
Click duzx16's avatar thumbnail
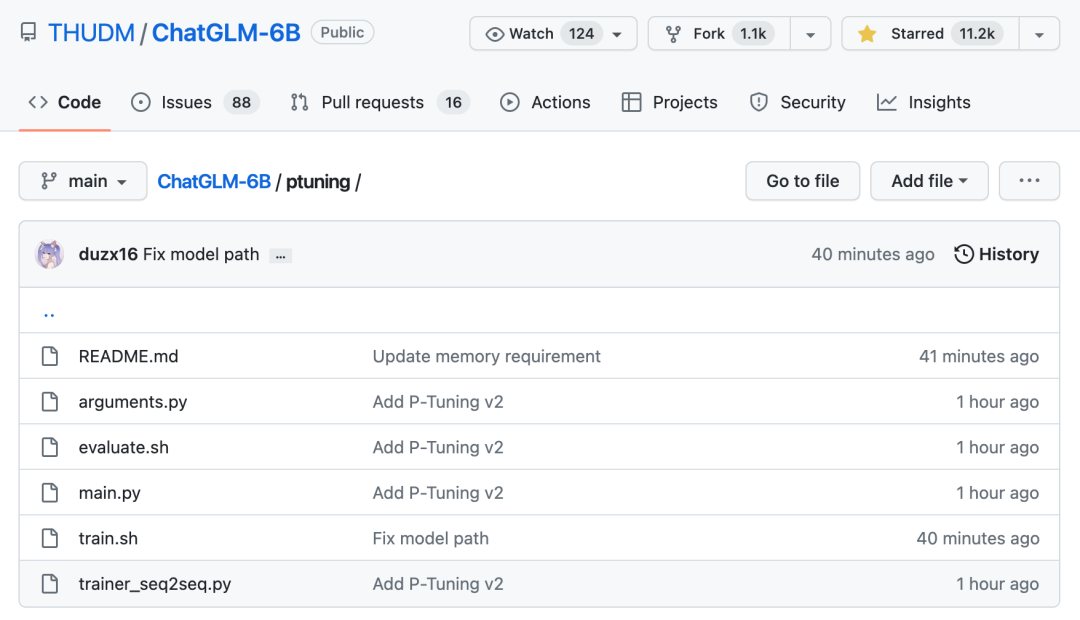[x=49, y=254]
